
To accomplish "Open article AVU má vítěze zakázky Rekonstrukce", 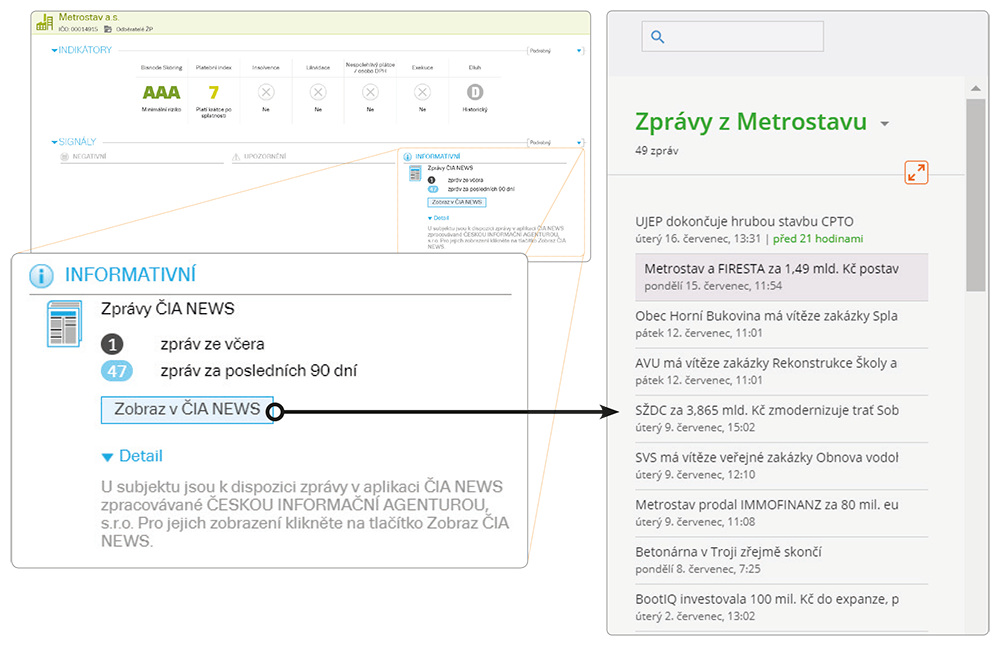I will pyautogui.click(x=781, y=371).
